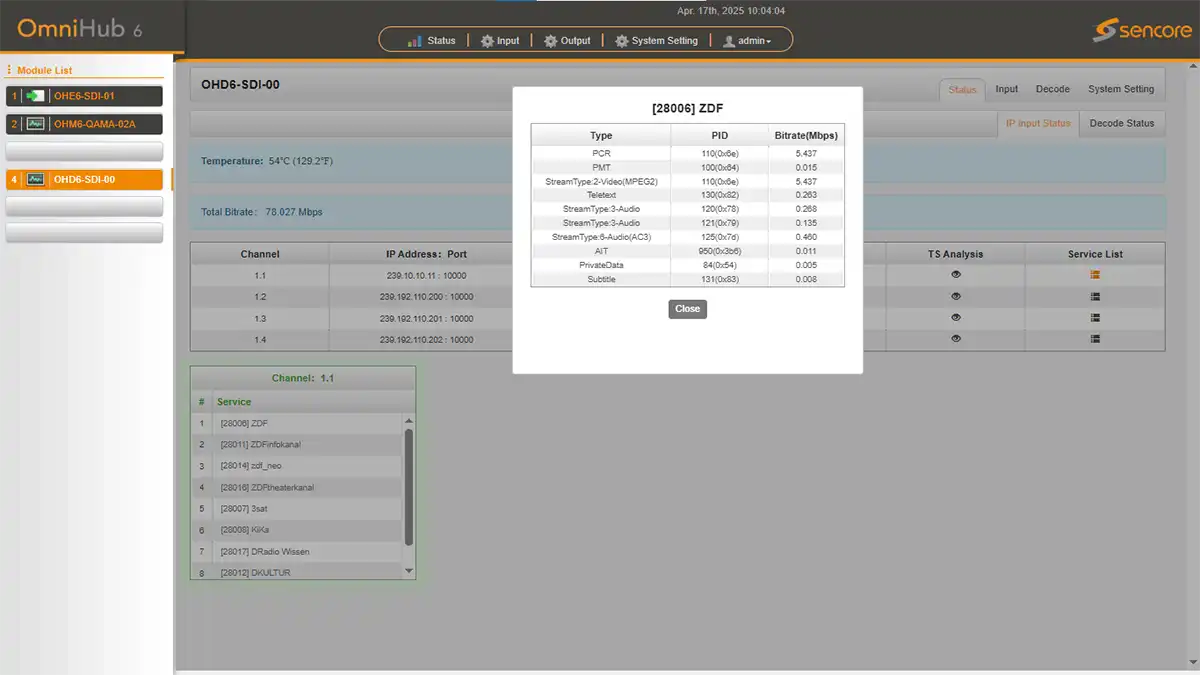Click the PMT row in the dialog

click(688, 167)
